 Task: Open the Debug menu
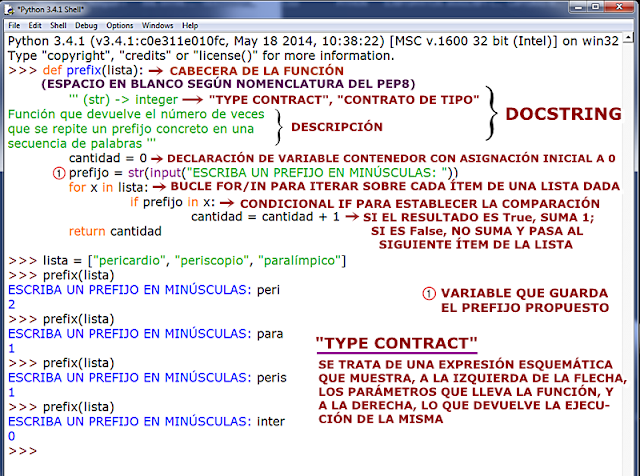point(86,25)
